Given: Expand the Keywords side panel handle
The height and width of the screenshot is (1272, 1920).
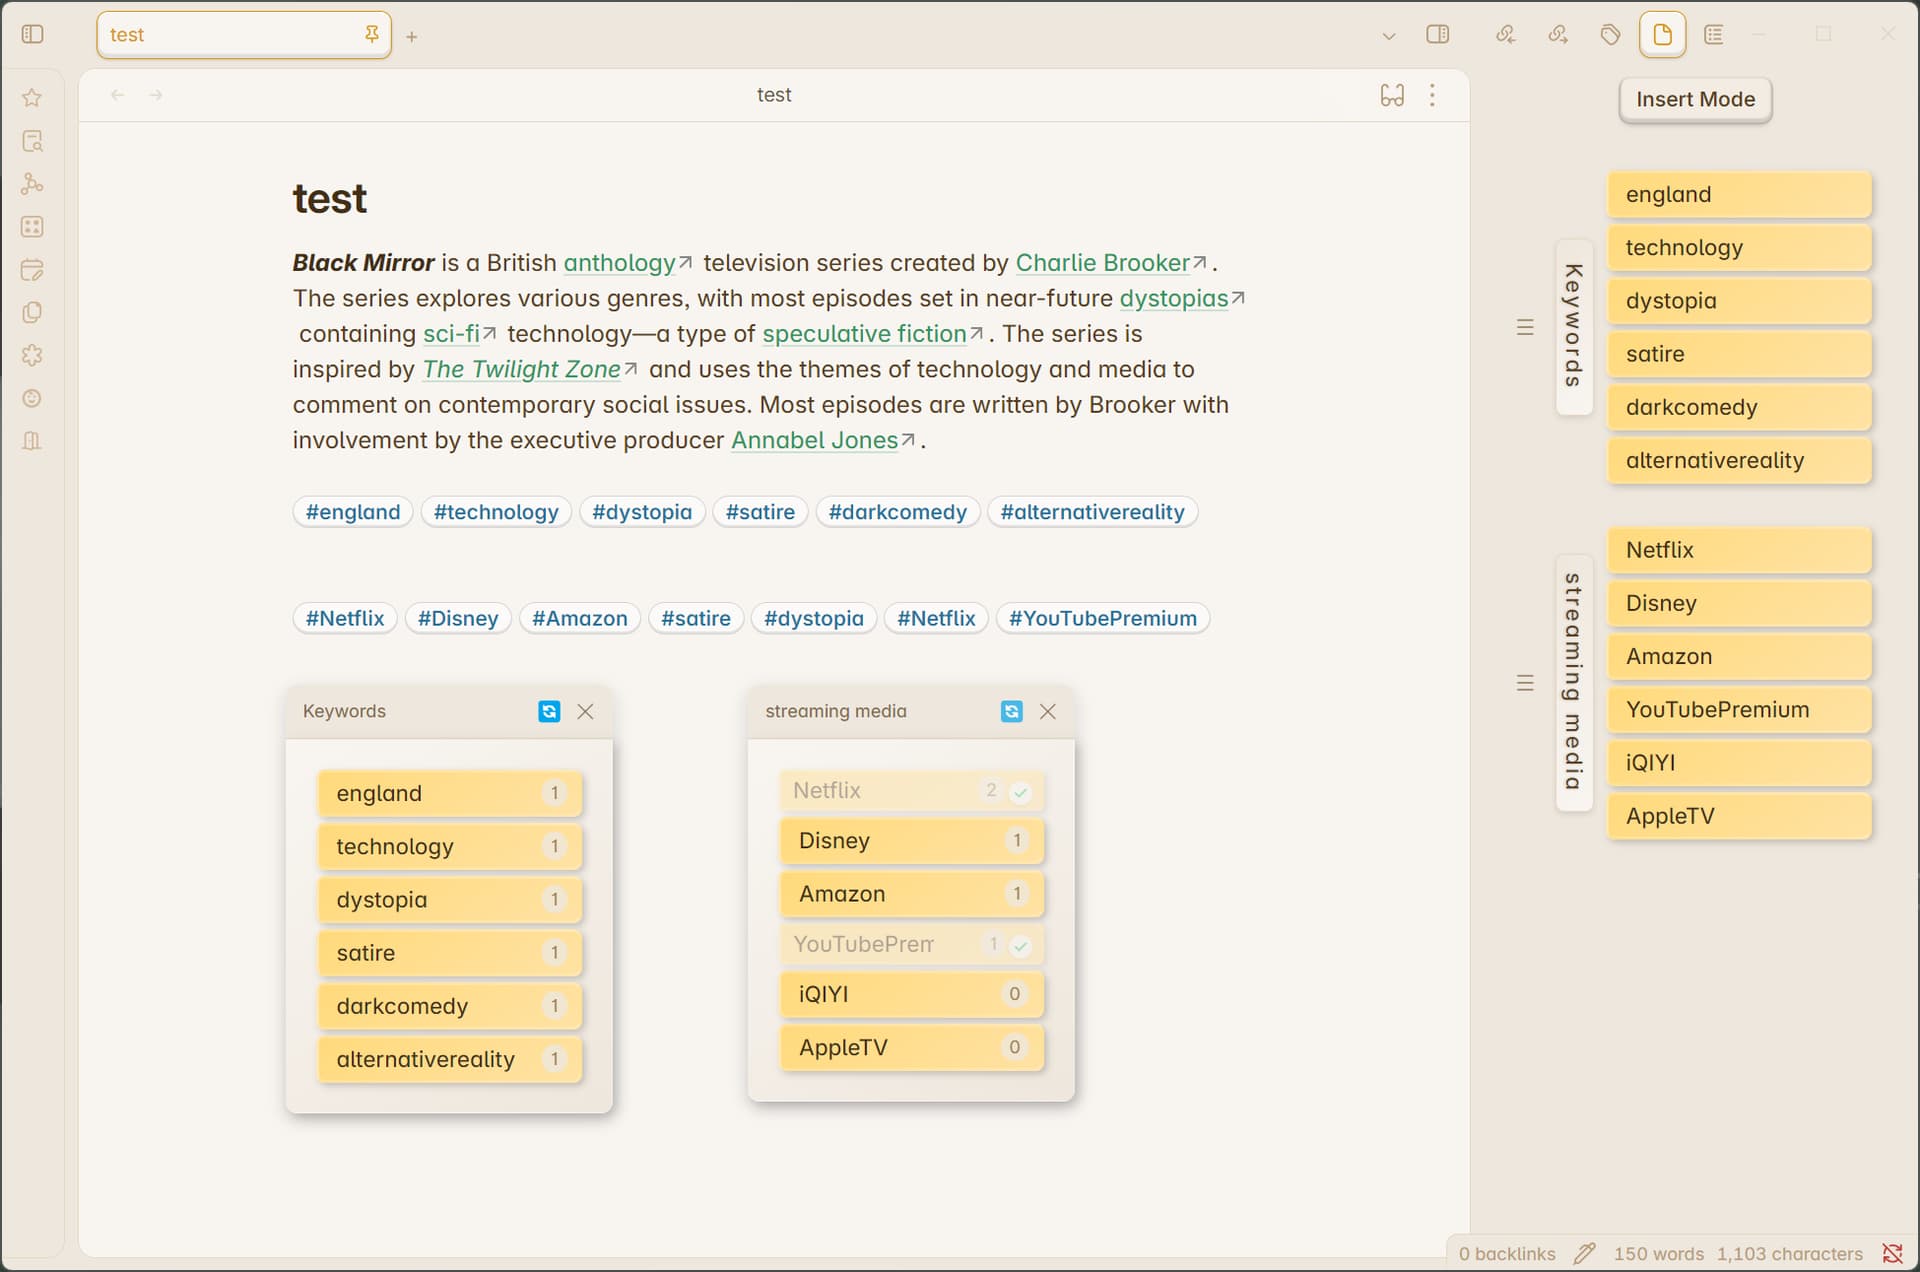Looking at the screenshot, I should coord(1524,326).
